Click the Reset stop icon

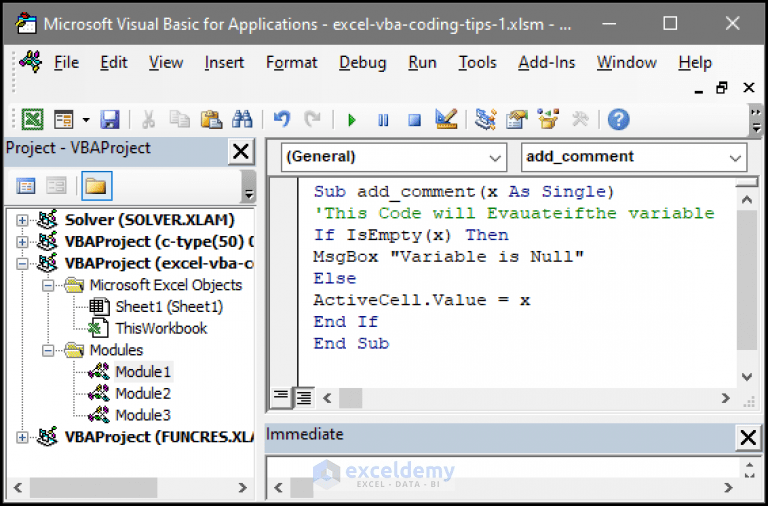pyautogui.click(x=414, y=120)
